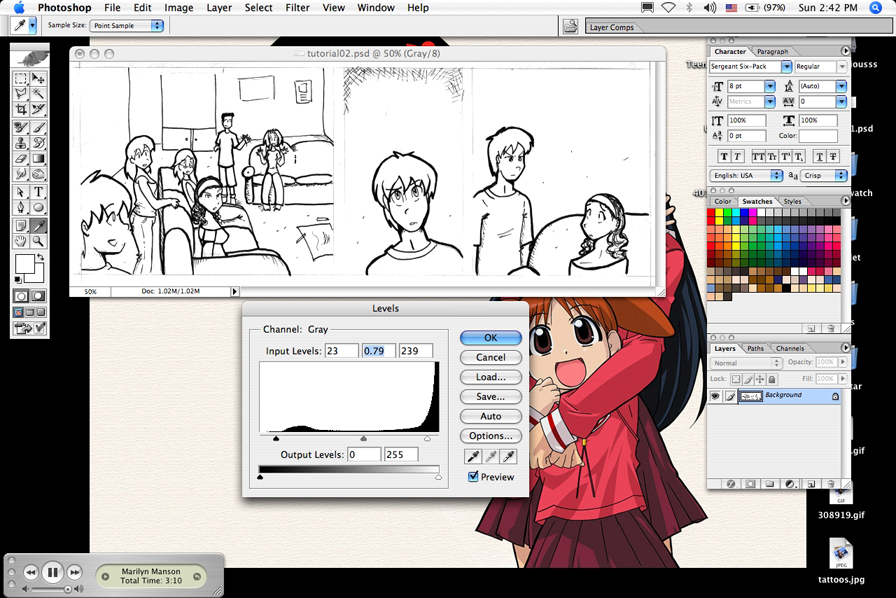The width and height of the screenshot is (896, 598).
Task: Toggle Faux Italic in Character panel
Action: pos(737,157)
